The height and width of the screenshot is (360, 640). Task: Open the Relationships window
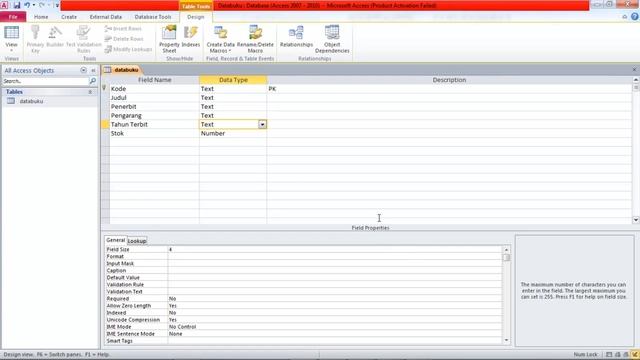tap(296, 37)
